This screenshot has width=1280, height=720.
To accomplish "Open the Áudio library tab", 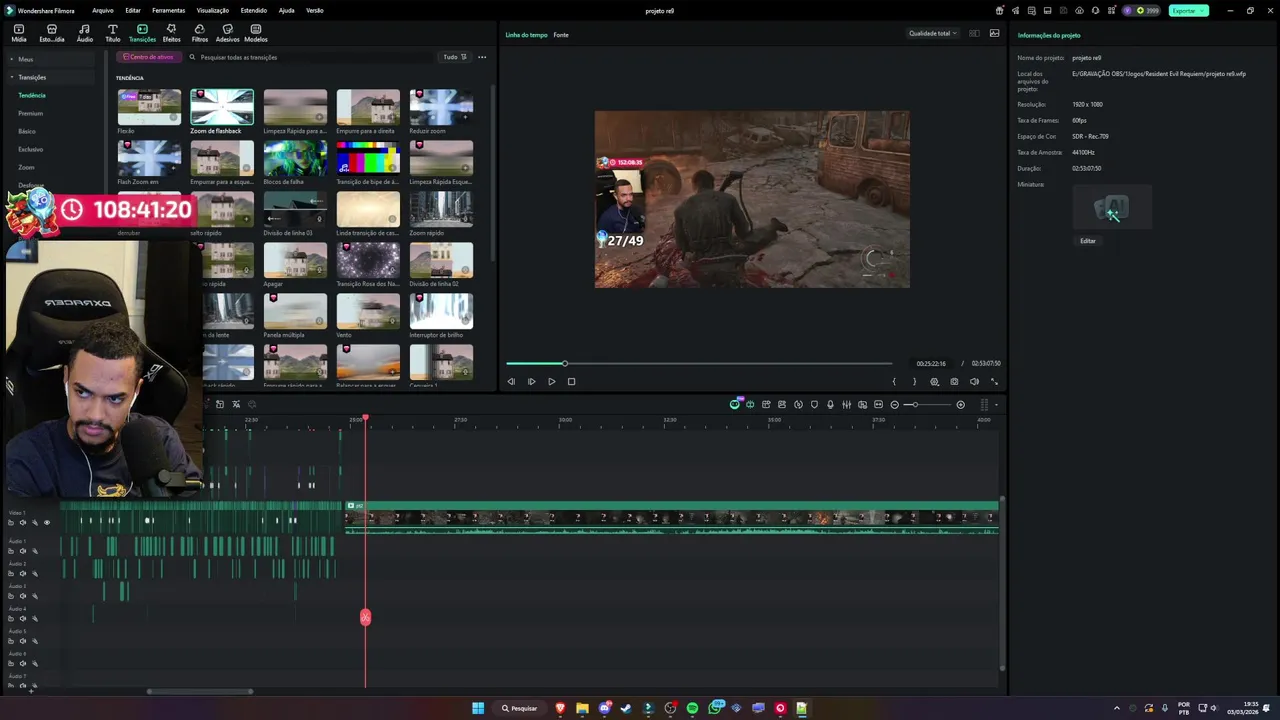I will 85,33.
